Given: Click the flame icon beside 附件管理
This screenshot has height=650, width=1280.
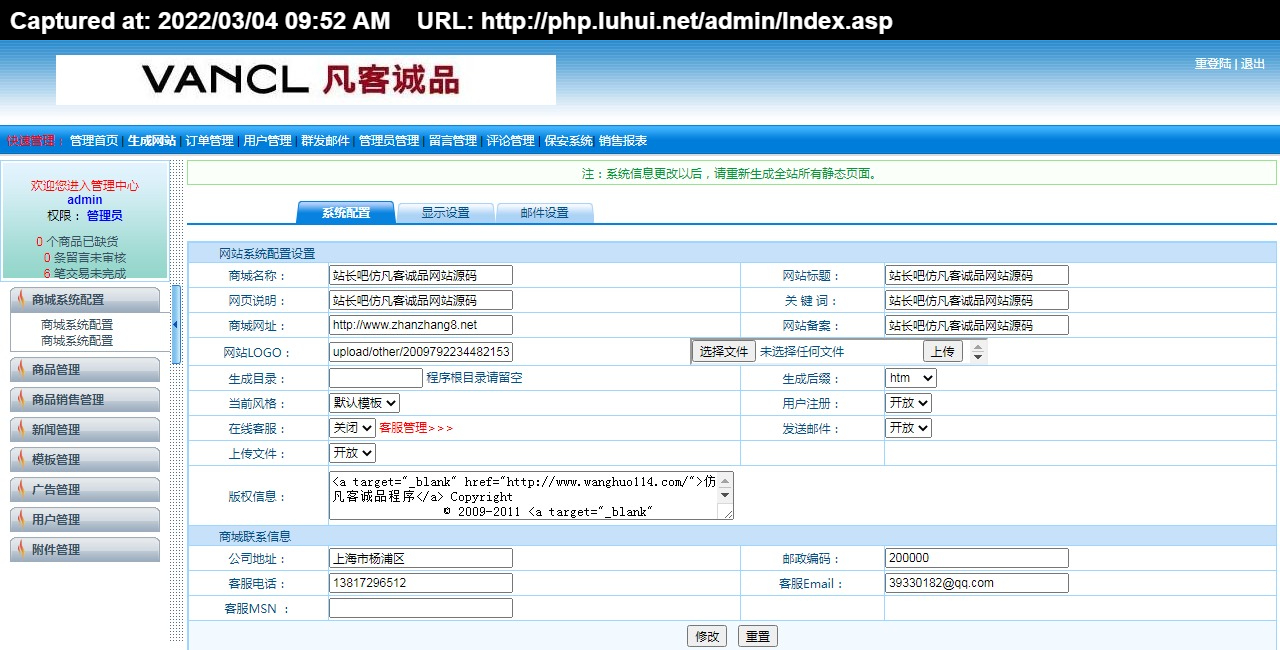Looking at the screenshot, I should (x=21, y=549).
